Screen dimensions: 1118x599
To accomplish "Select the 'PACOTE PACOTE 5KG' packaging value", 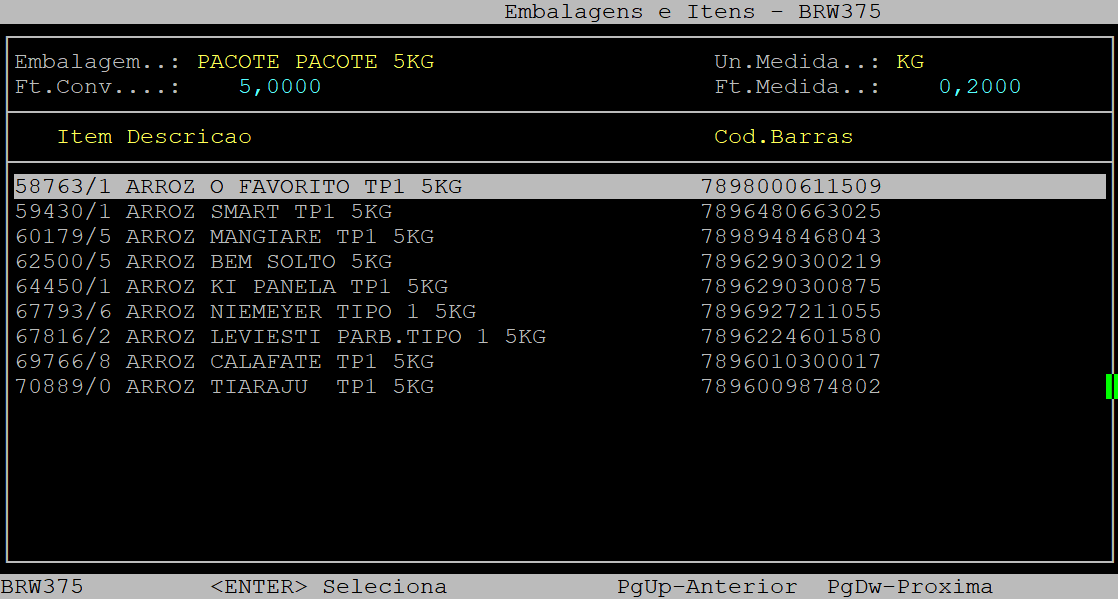I will [x=315, y=62].
